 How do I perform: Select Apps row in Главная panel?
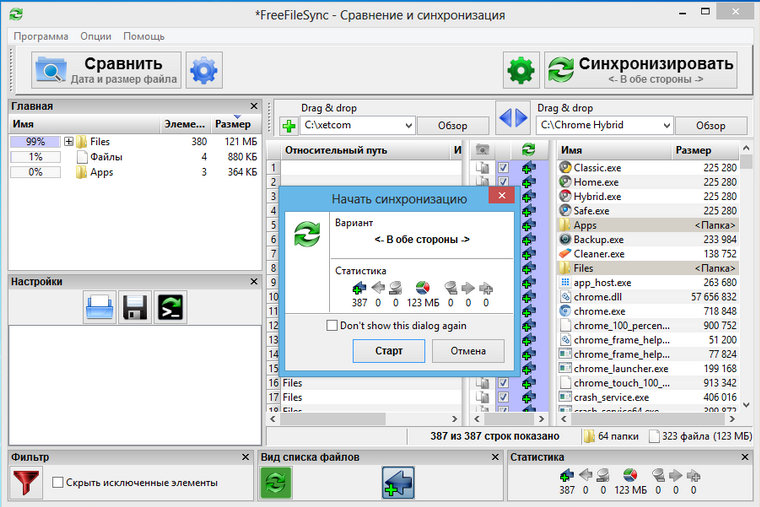pyautogui.click(x=134, y=172)
